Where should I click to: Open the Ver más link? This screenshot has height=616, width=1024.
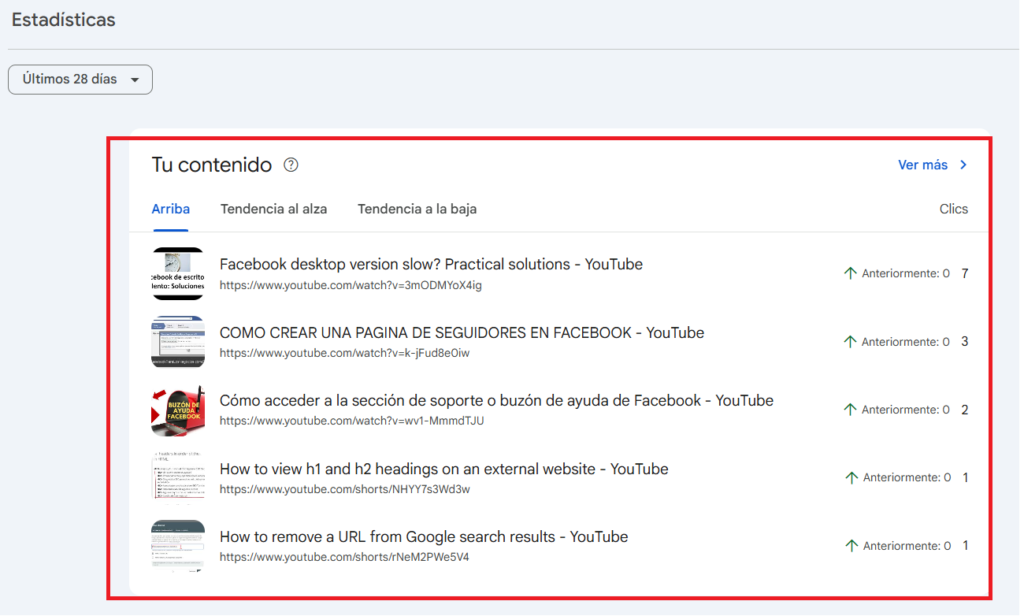[922, 165]
